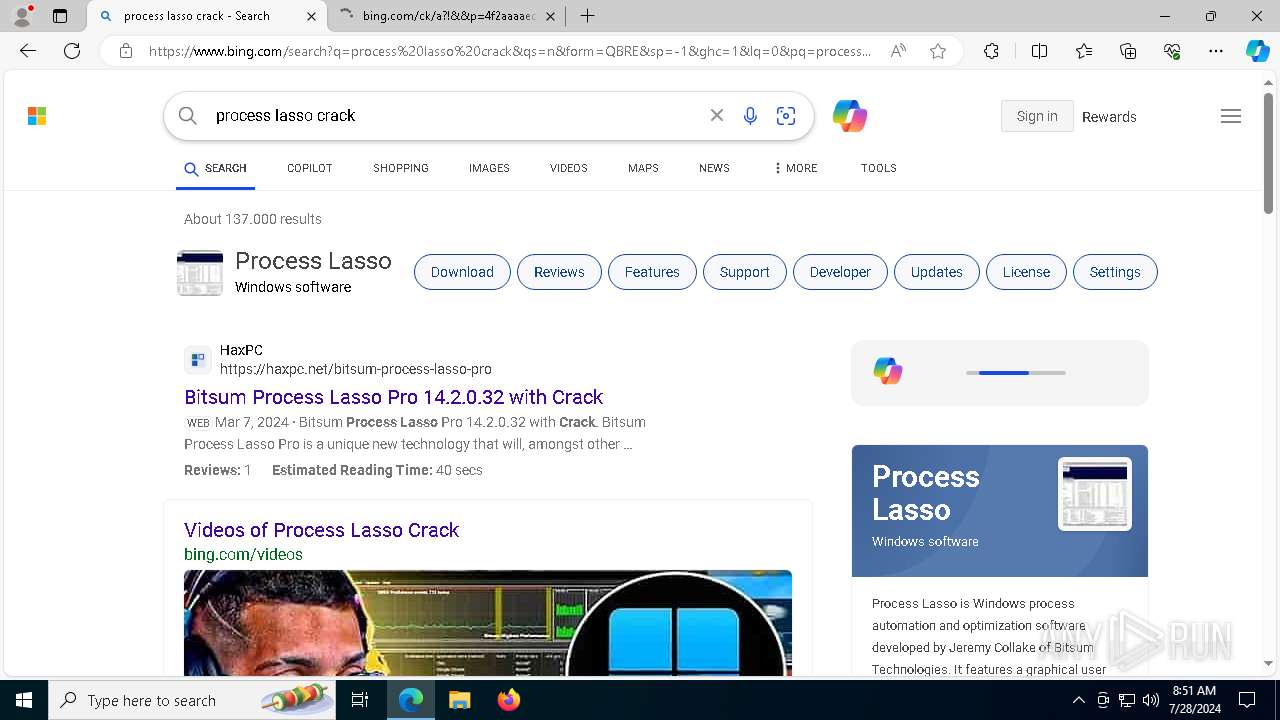Select the IMAGES search tab

tap(489, 168)
